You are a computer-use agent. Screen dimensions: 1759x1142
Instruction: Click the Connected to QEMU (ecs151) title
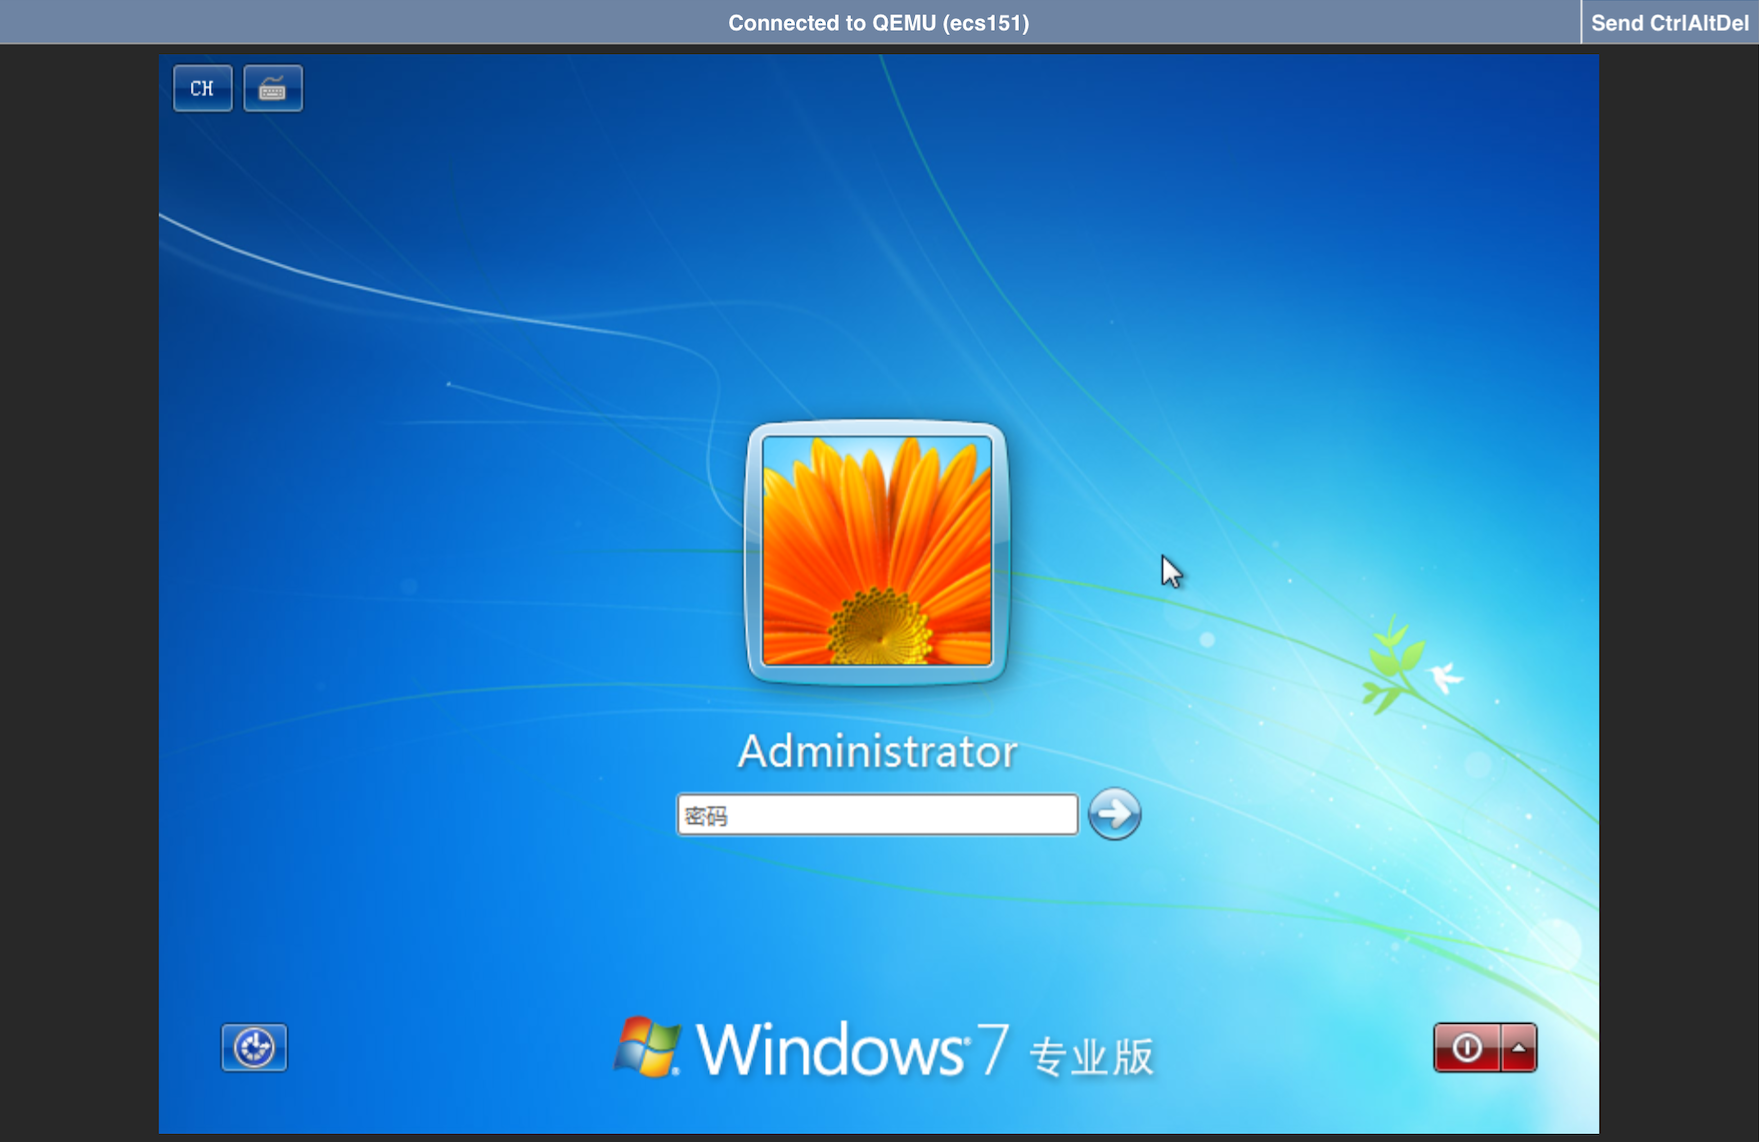click(878, 22)
